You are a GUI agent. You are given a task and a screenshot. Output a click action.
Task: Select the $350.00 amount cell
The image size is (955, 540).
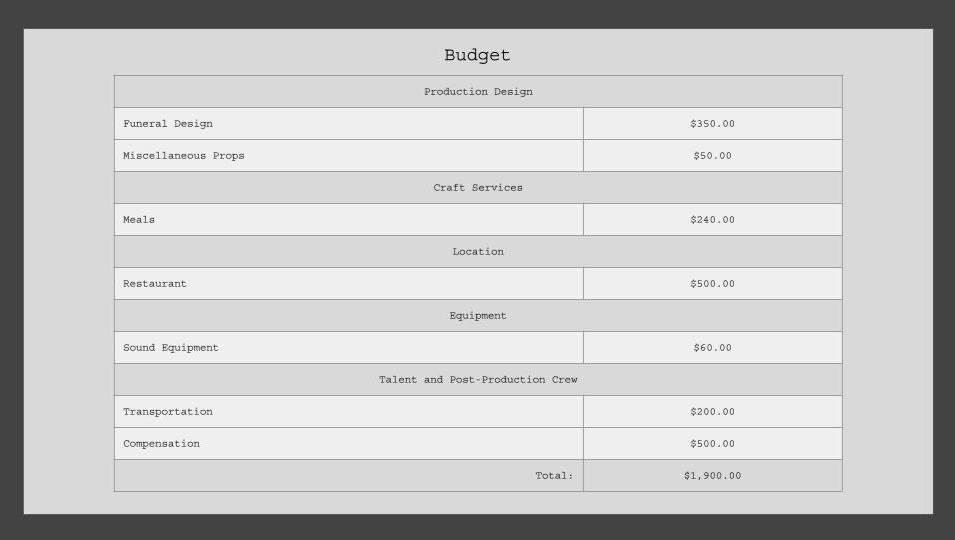tap(712, 124)
